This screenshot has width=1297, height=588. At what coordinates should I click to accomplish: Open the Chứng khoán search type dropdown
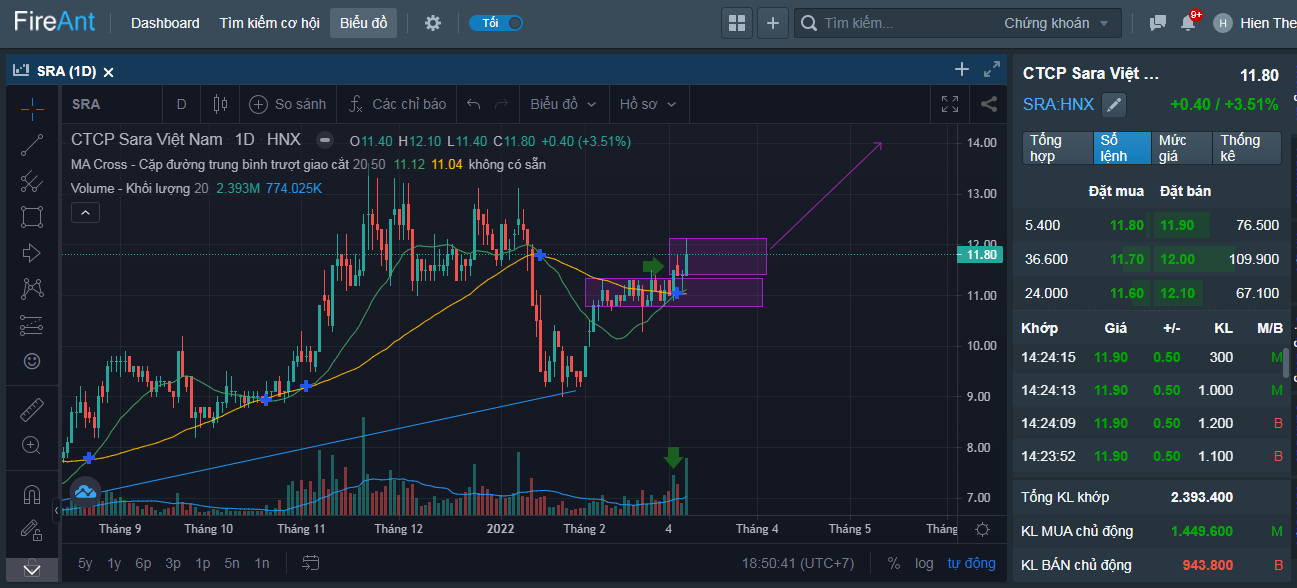click(1057, 23)
